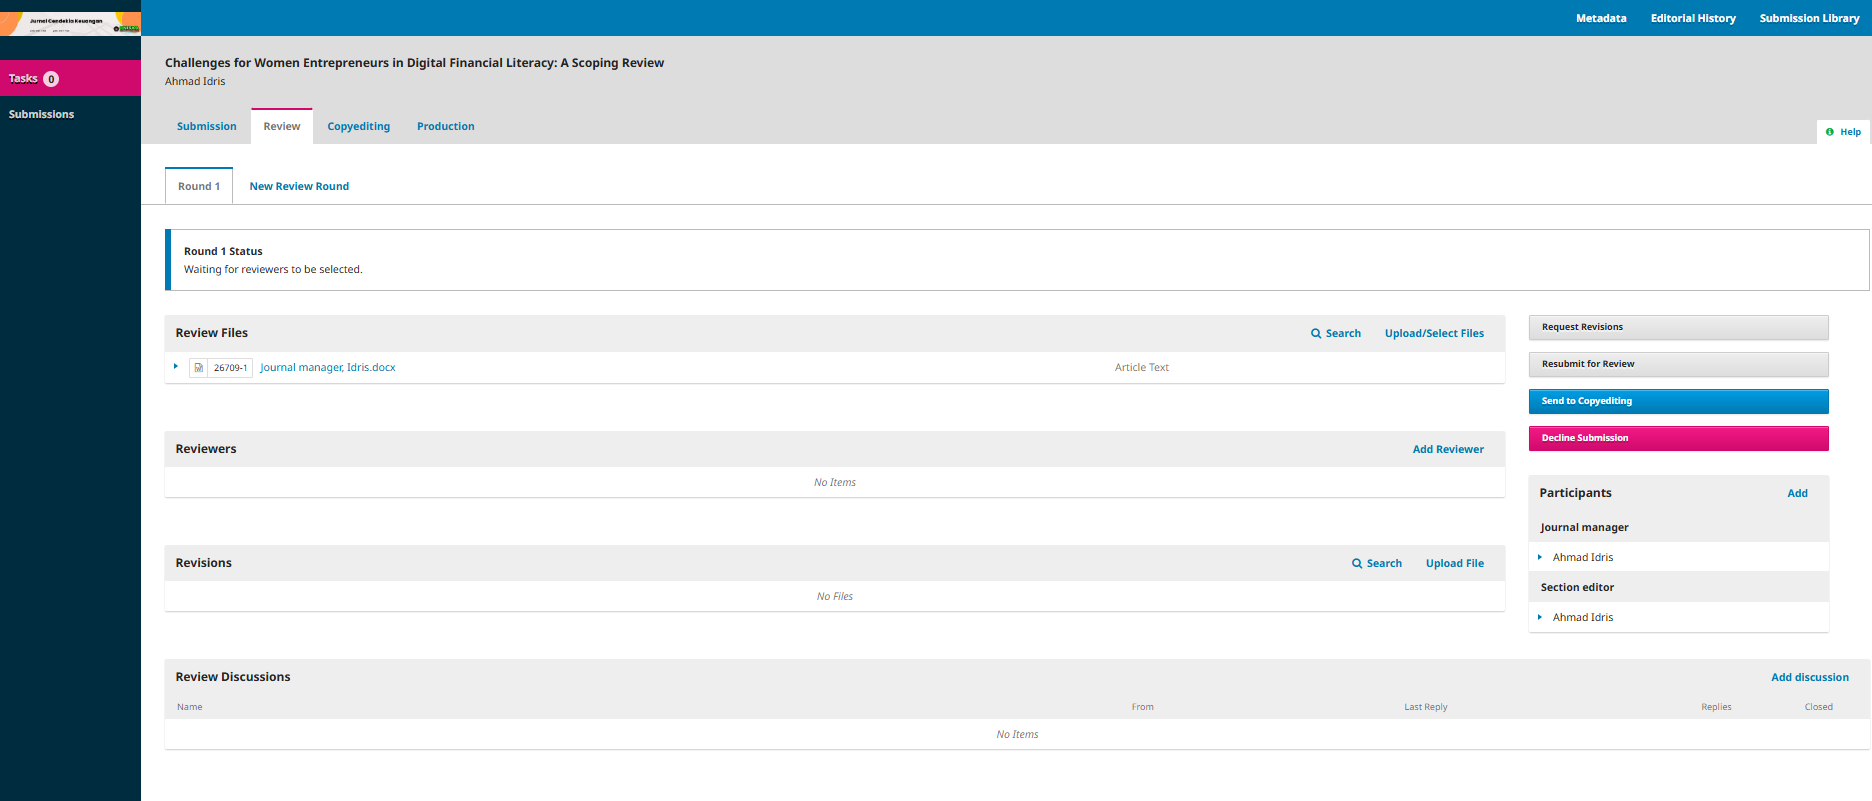Search within Review Files
This screenshot has height=801, width=1872.
pos(1335,334)
